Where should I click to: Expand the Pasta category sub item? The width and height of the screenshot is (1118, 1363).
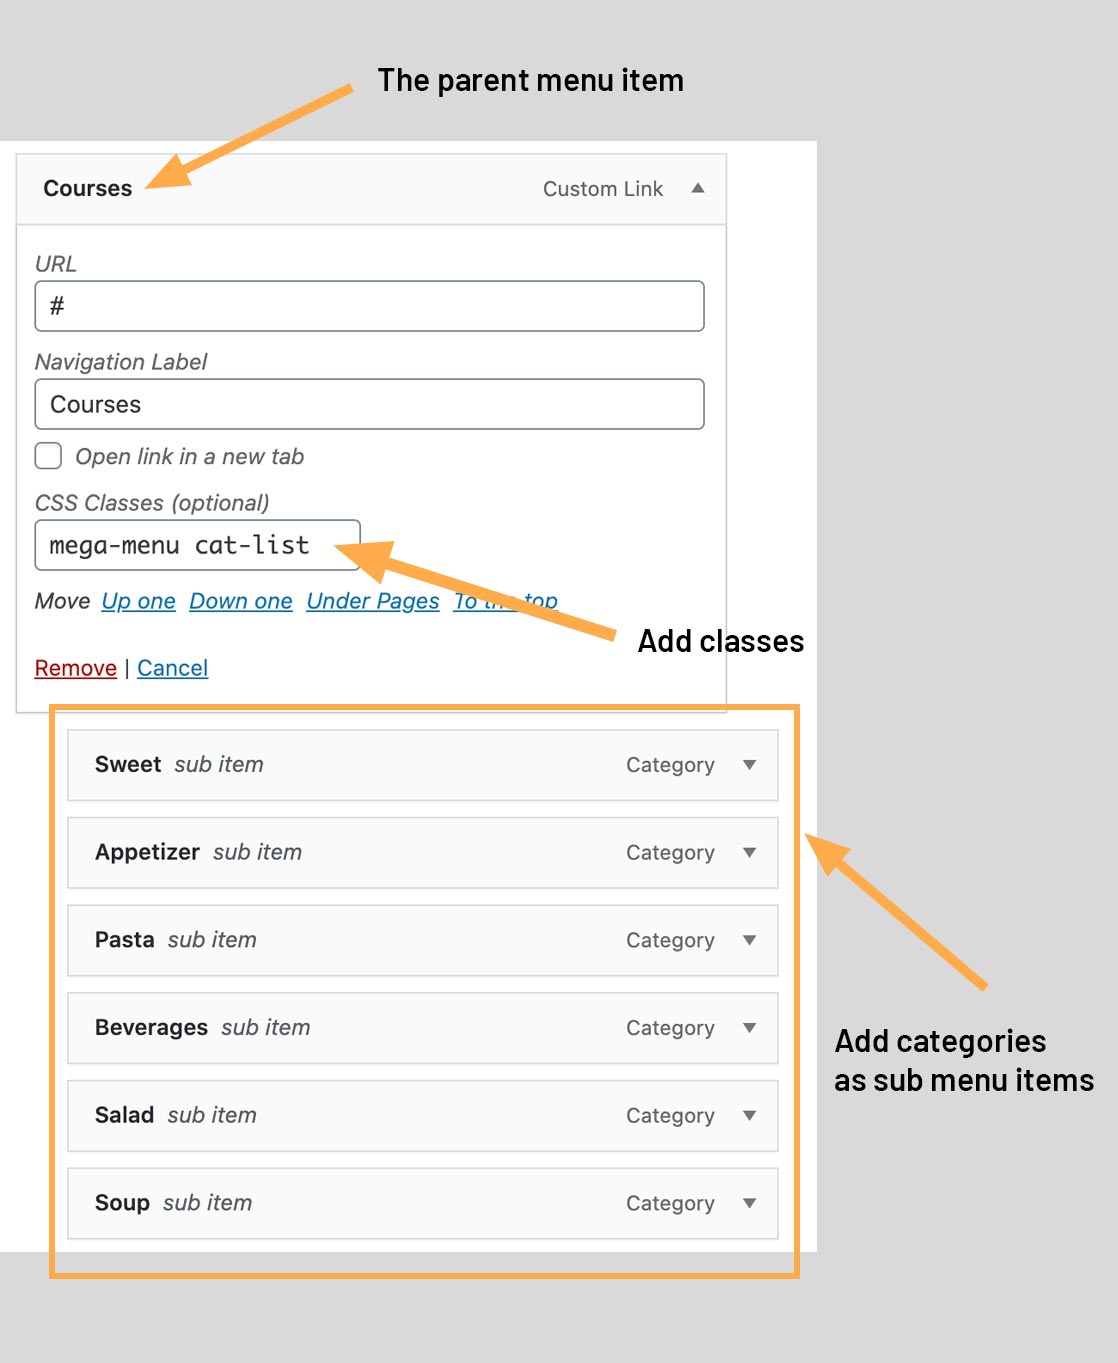click(x=749, y=940)
